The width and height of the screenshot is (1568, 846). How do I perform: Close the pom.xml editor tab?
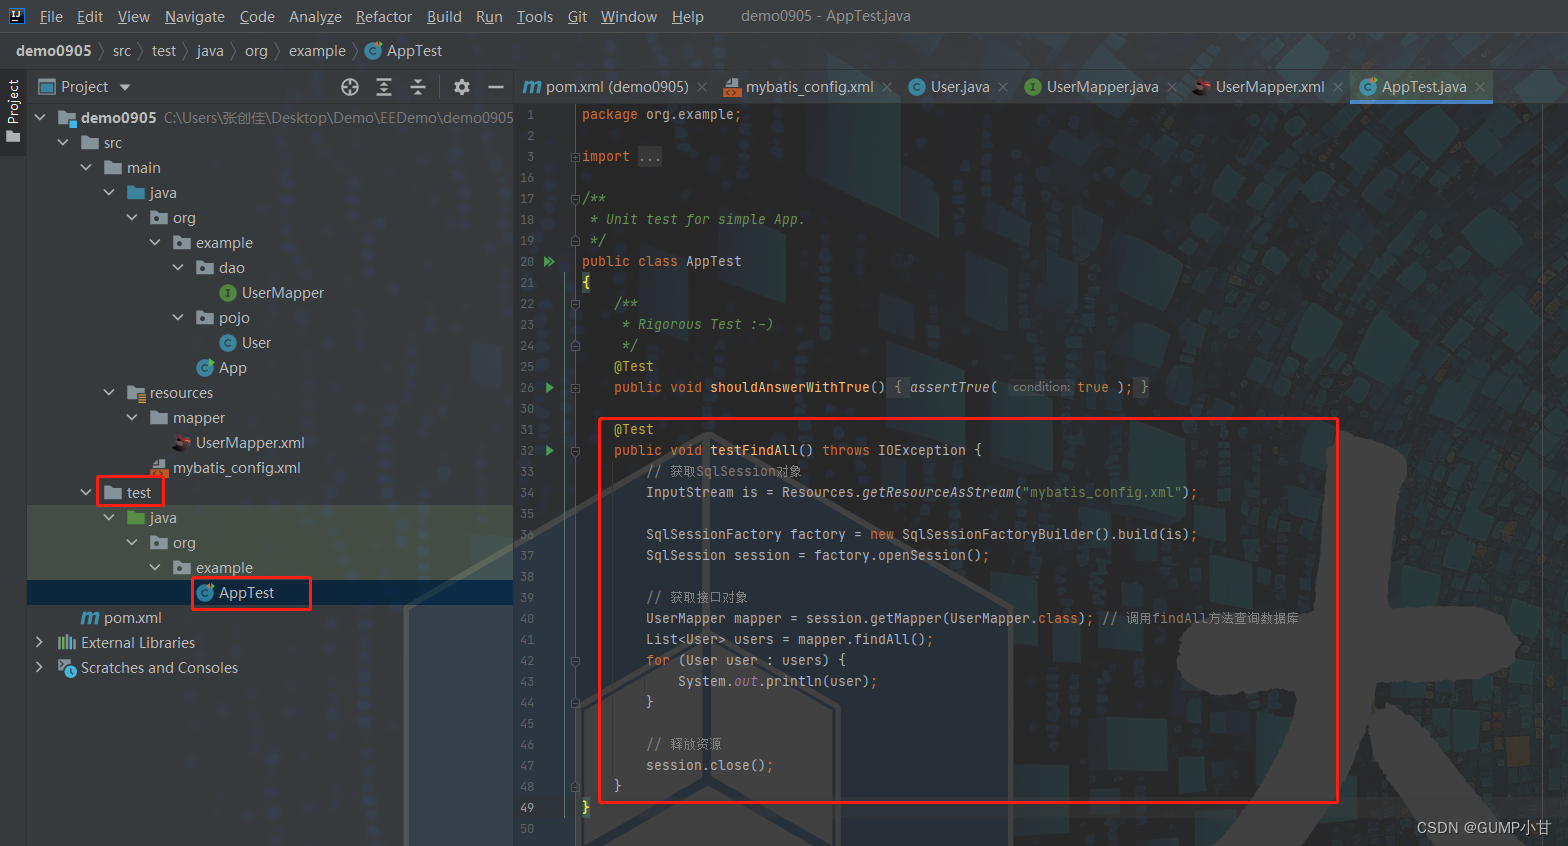coord(702,87)
